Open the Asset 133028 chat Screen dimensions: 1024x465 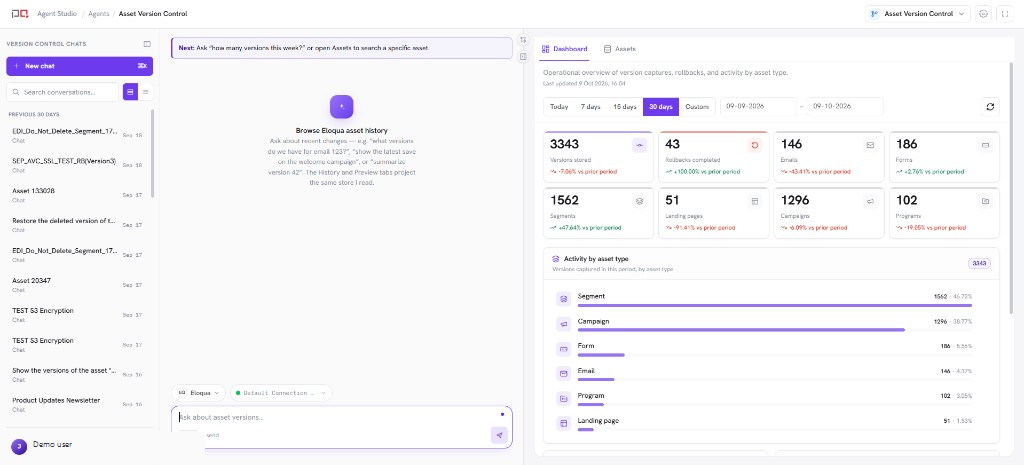[78, 195]
